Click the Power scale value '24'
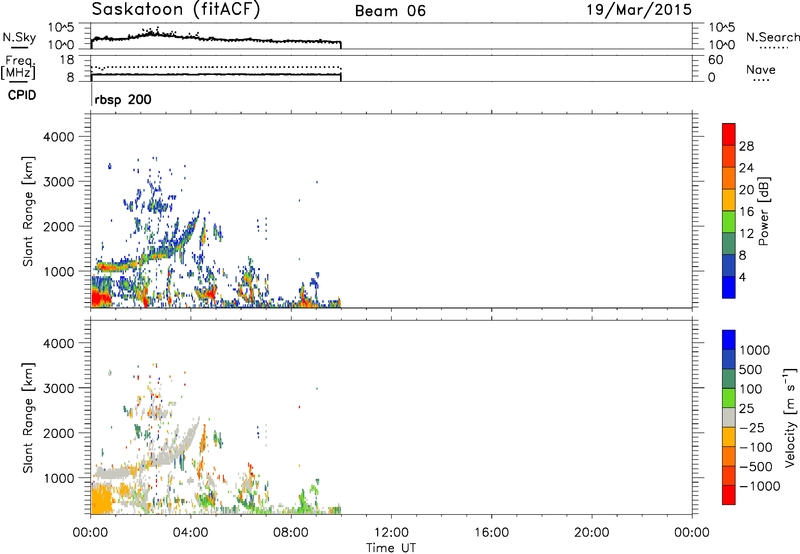The height and width of the screenshot is (554, 800). coord(746,168)
